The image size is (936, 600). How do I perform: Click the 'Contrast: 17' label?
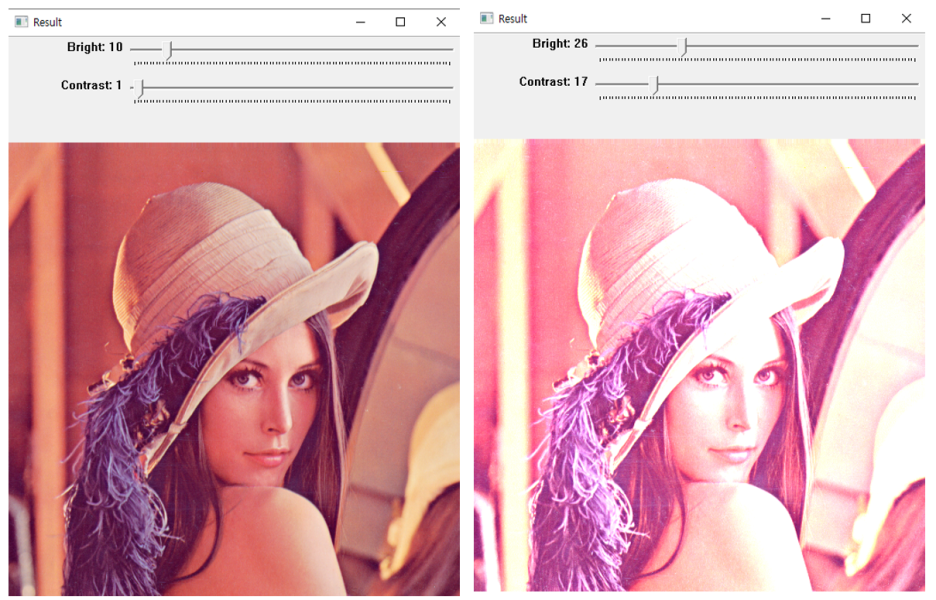[x=553, y=82]
